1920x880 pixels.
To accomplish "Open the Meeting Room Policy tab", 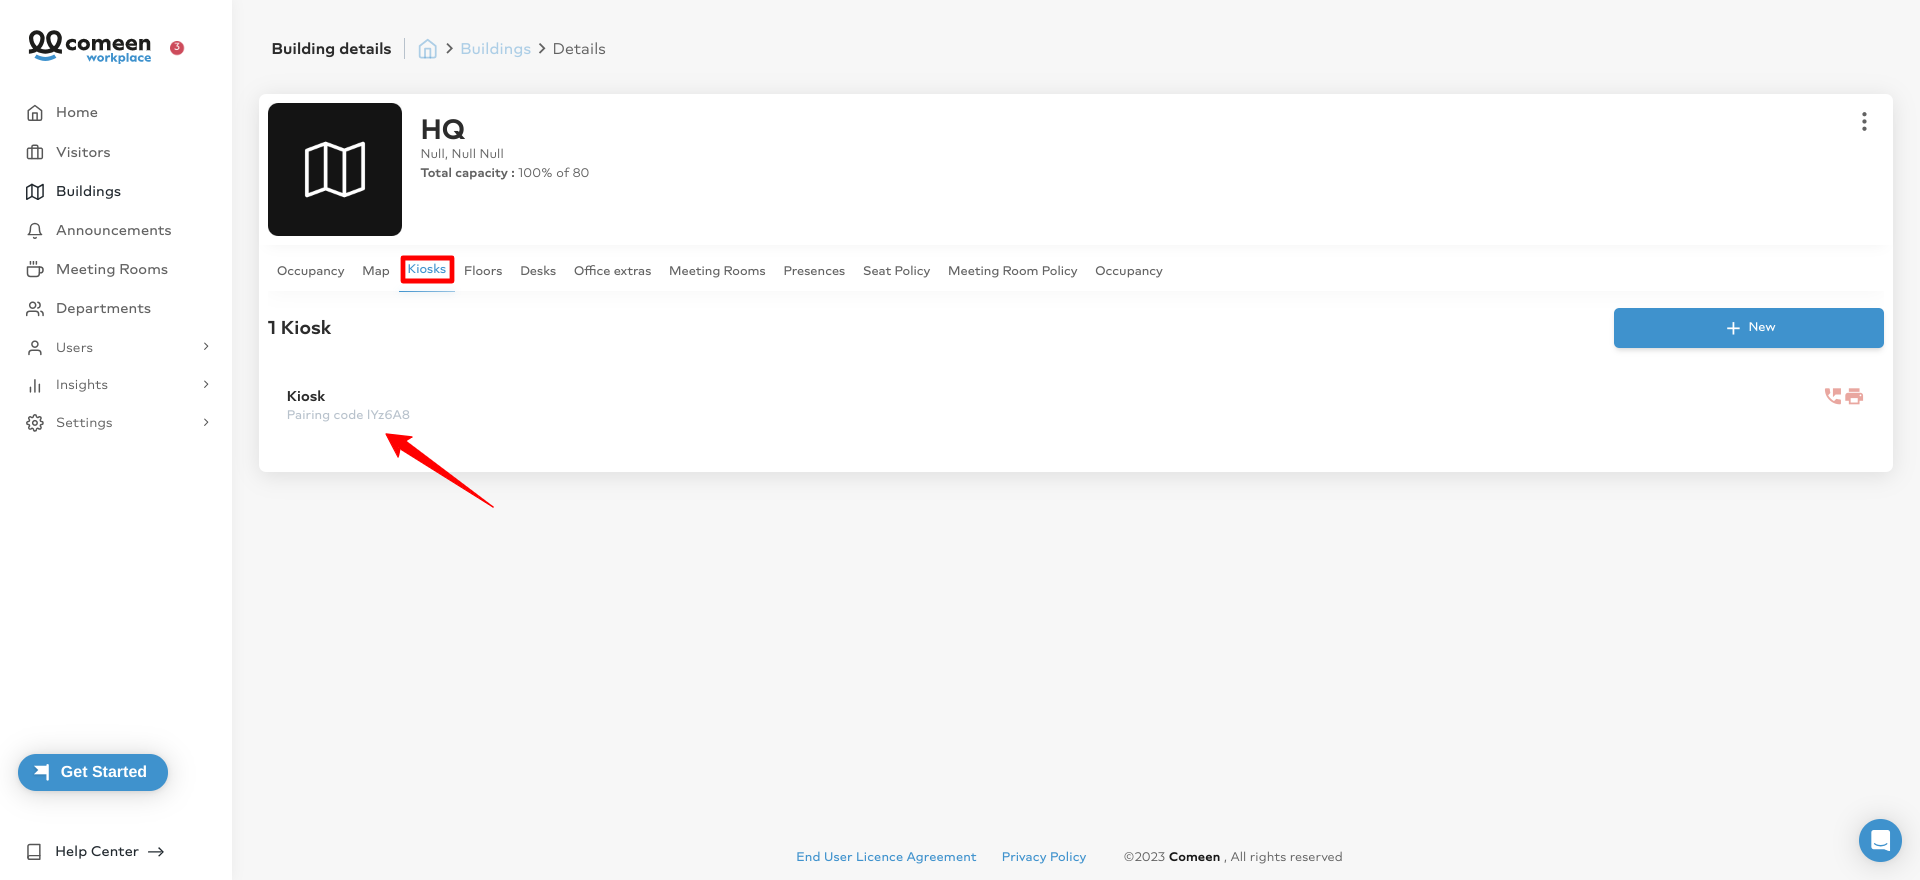I will click(x=1012, y=271).
